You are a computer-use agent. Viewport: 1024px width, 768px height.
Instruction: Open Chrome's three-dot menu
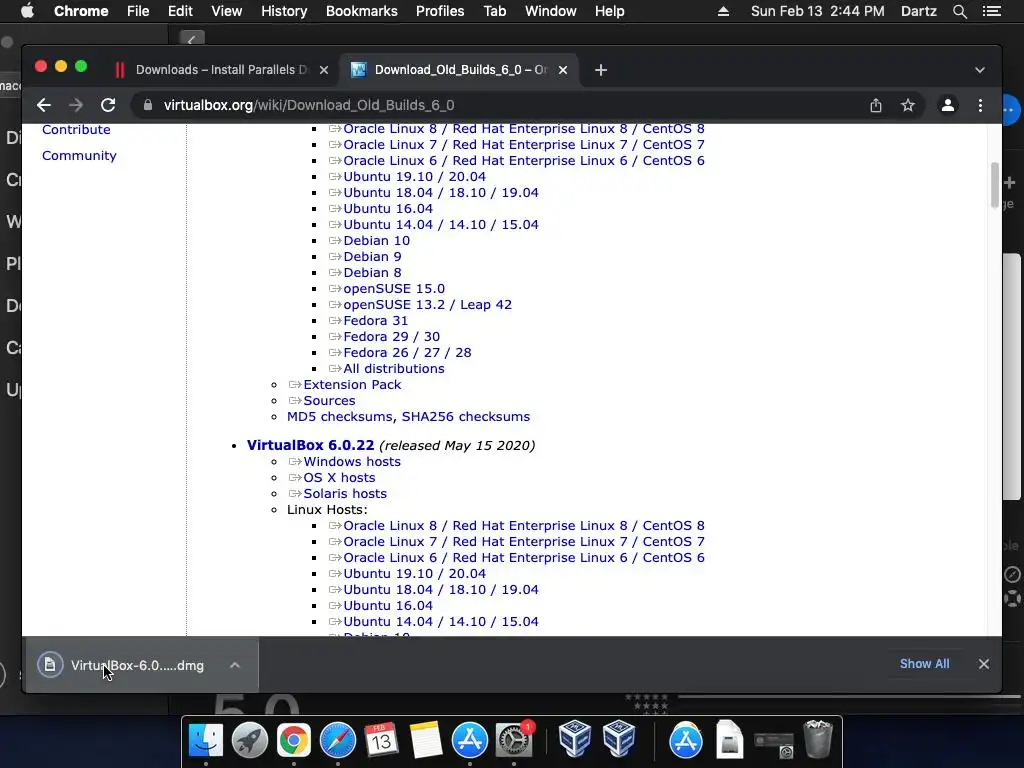tap(980, 105)
